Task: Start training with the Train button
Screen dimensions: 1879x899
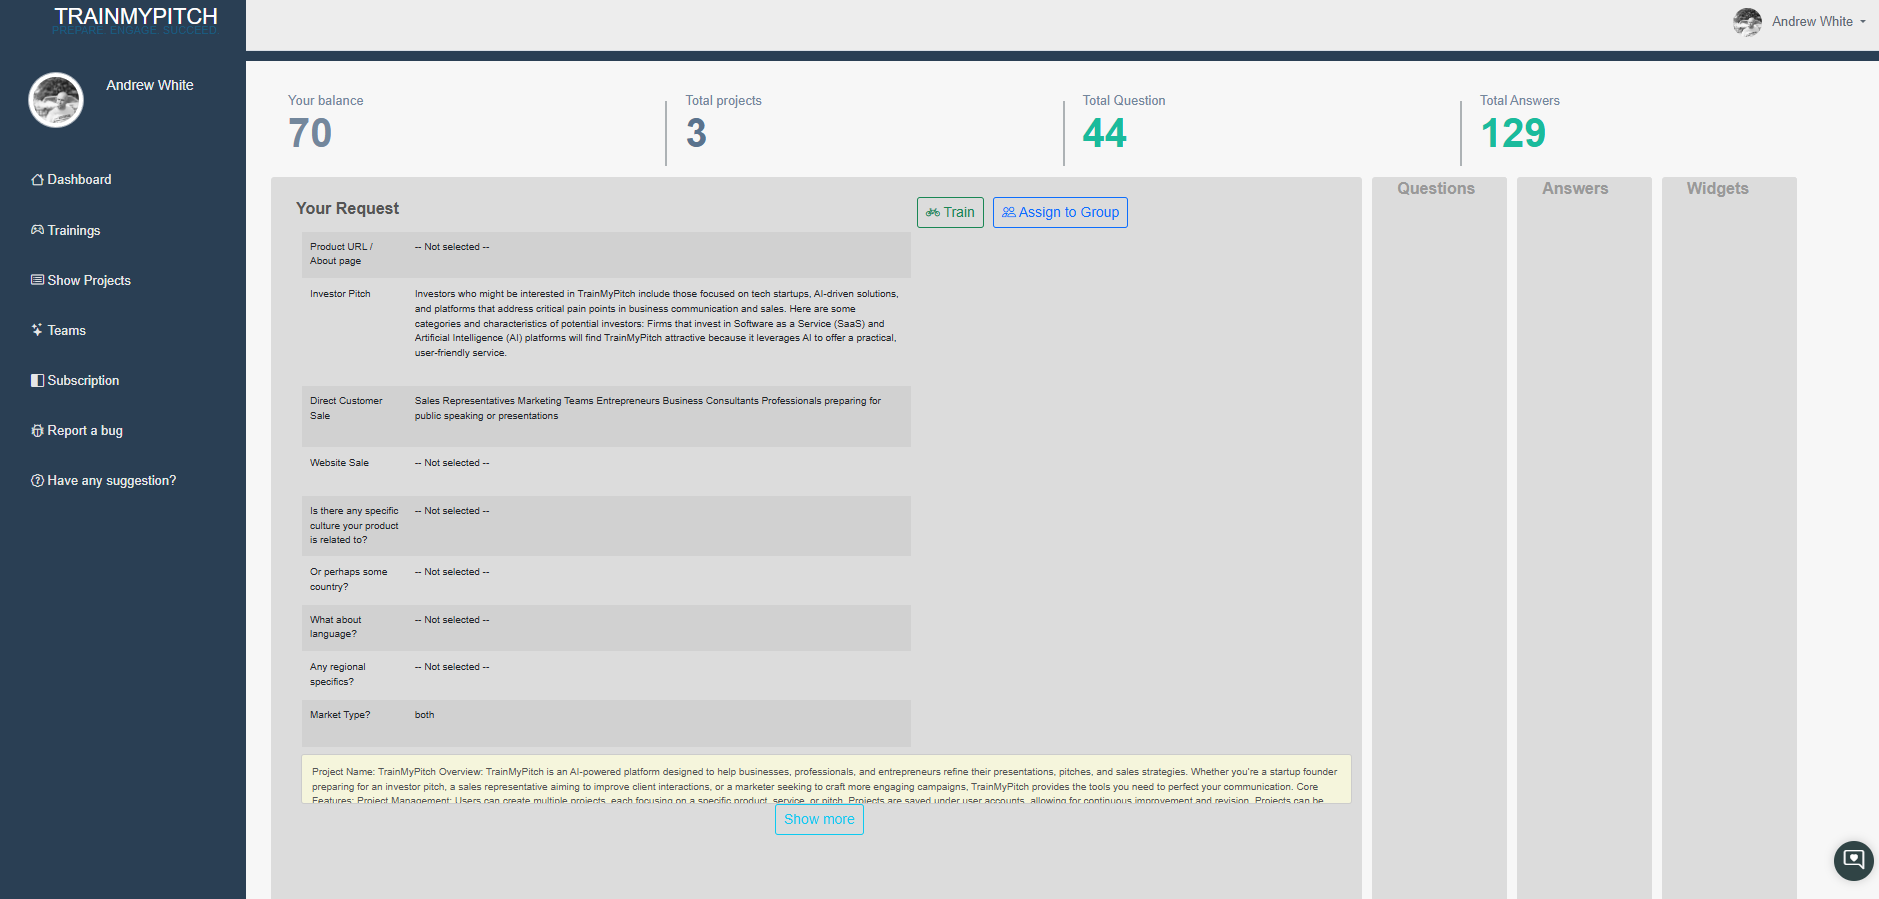Action: 950,212
